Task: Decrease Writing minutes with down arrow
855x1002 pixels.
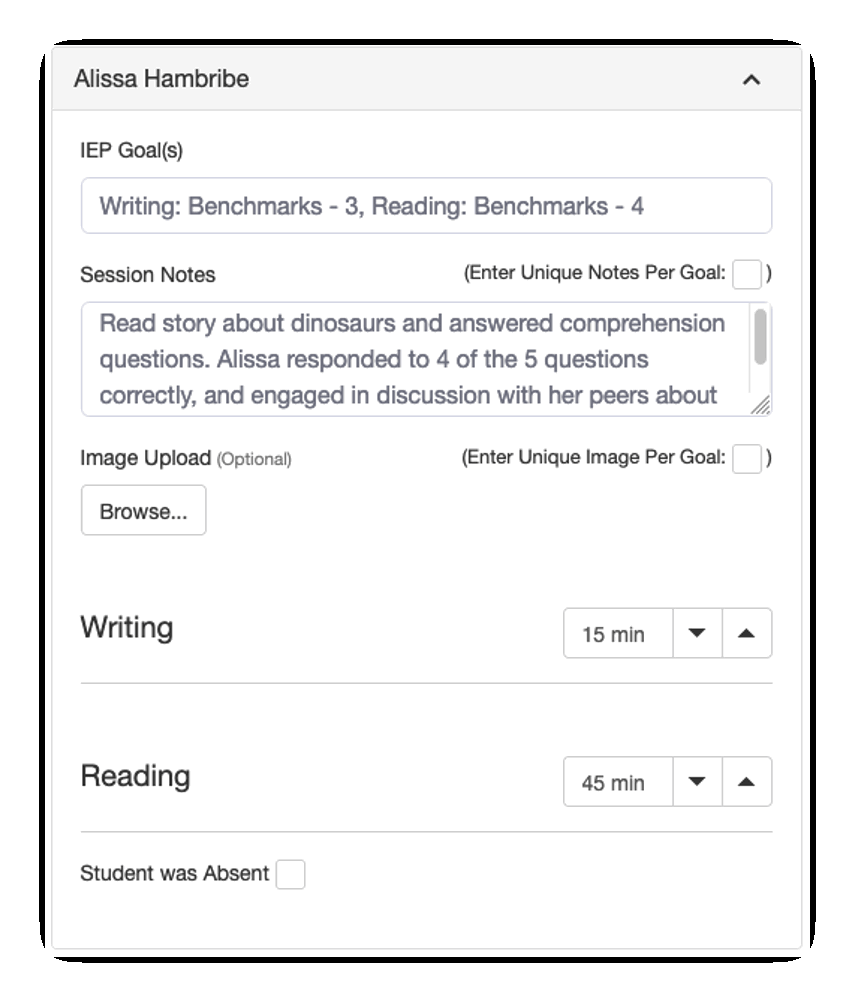Action: click(x=697, y=633)
